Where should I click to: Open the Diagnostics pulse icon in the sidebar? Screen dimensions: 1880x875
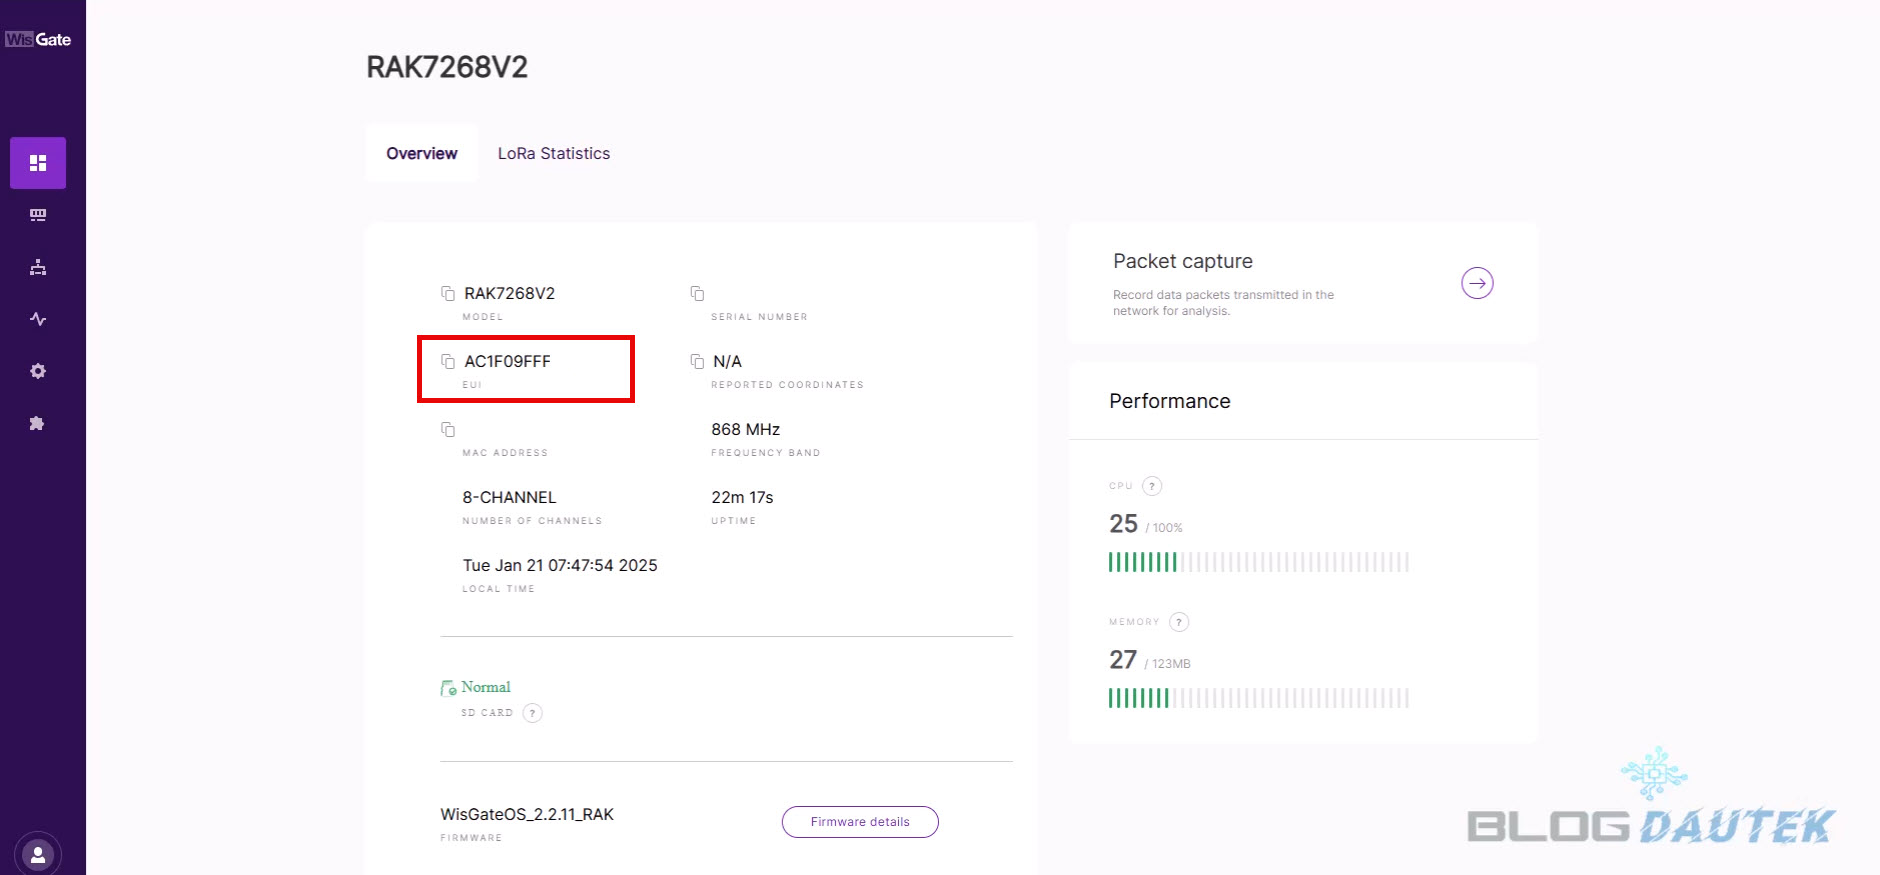tap(38, 319)
